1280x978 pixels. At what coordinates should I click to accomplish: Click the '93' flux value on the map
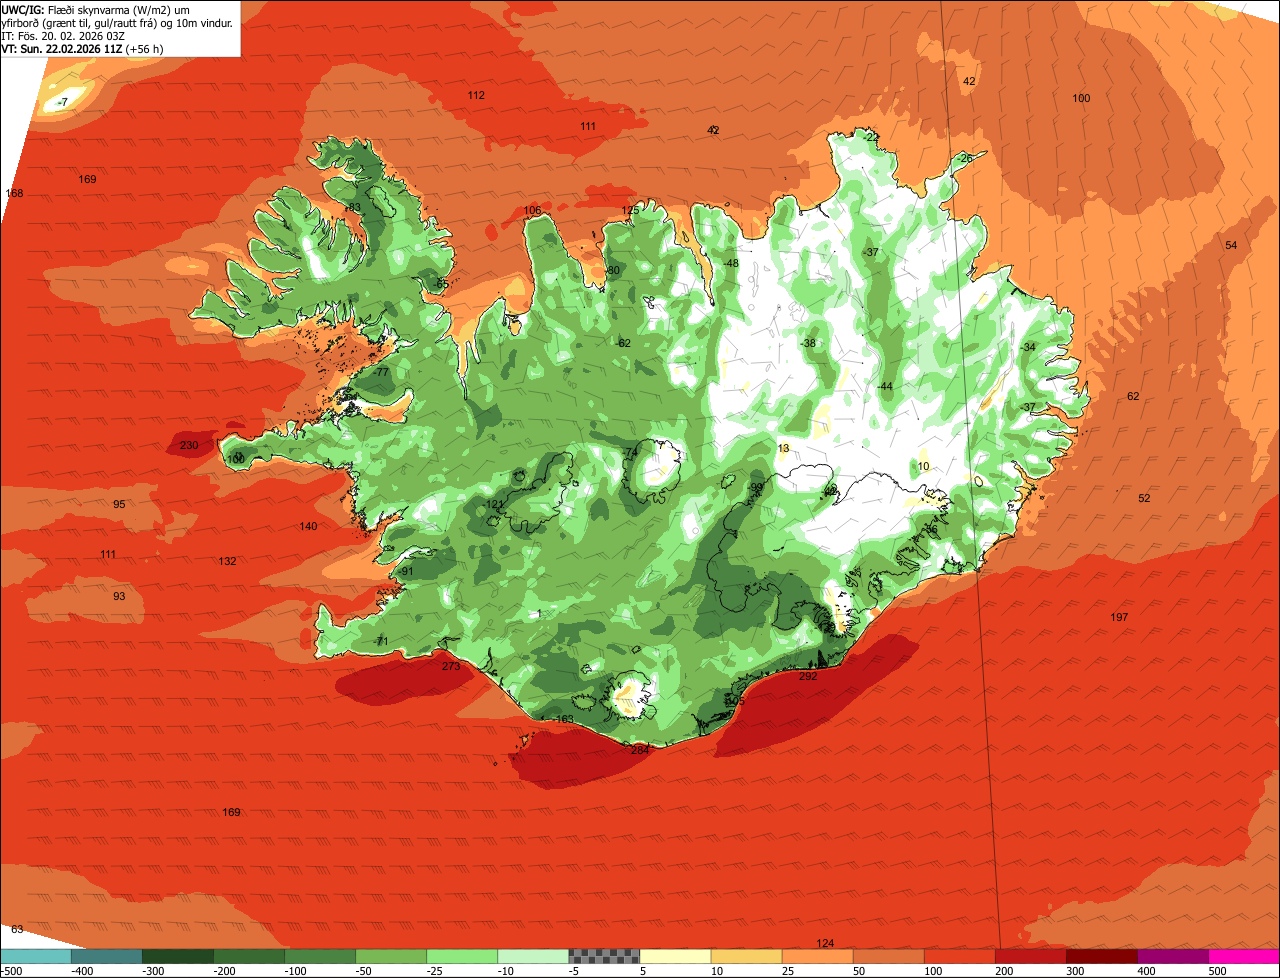coord(119,596)
